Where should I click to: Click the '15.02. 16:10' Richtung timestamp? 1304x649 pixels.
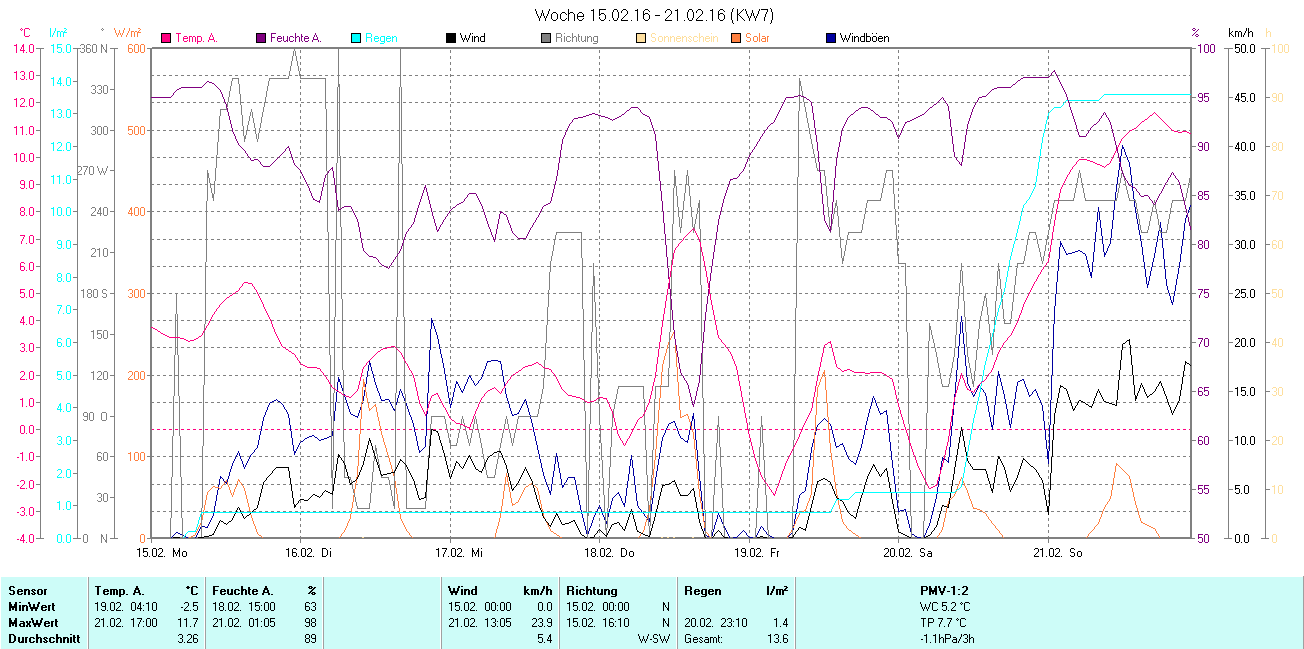[598, 621]
